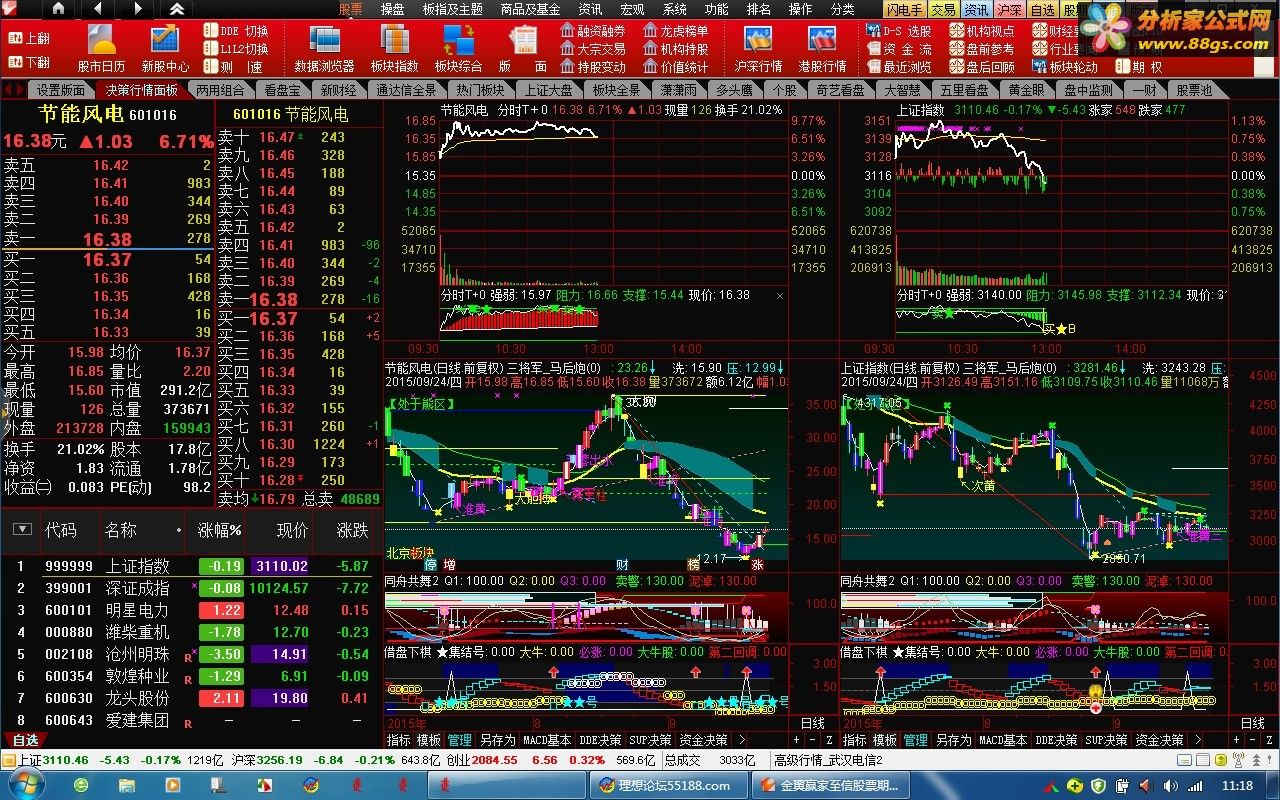Open 数据浏览器 data browser
This screenshot has width=1280, height=800.
tap(324, 48)
